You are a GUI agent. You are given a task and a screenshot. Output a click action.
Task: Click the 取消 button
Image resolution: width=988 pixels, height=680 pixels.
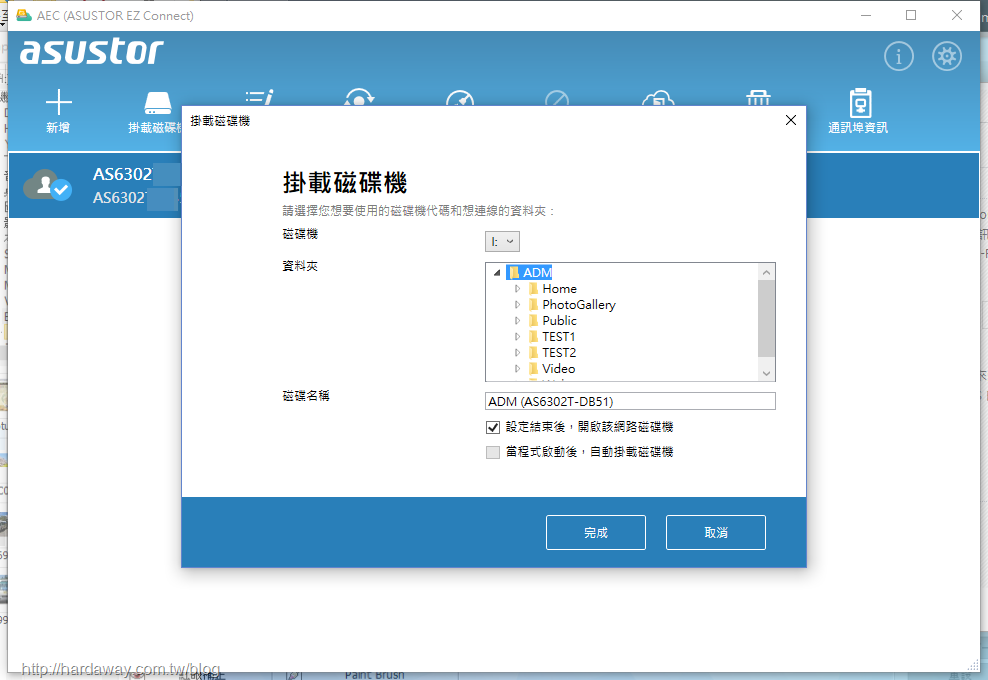[x=716, y=533]
